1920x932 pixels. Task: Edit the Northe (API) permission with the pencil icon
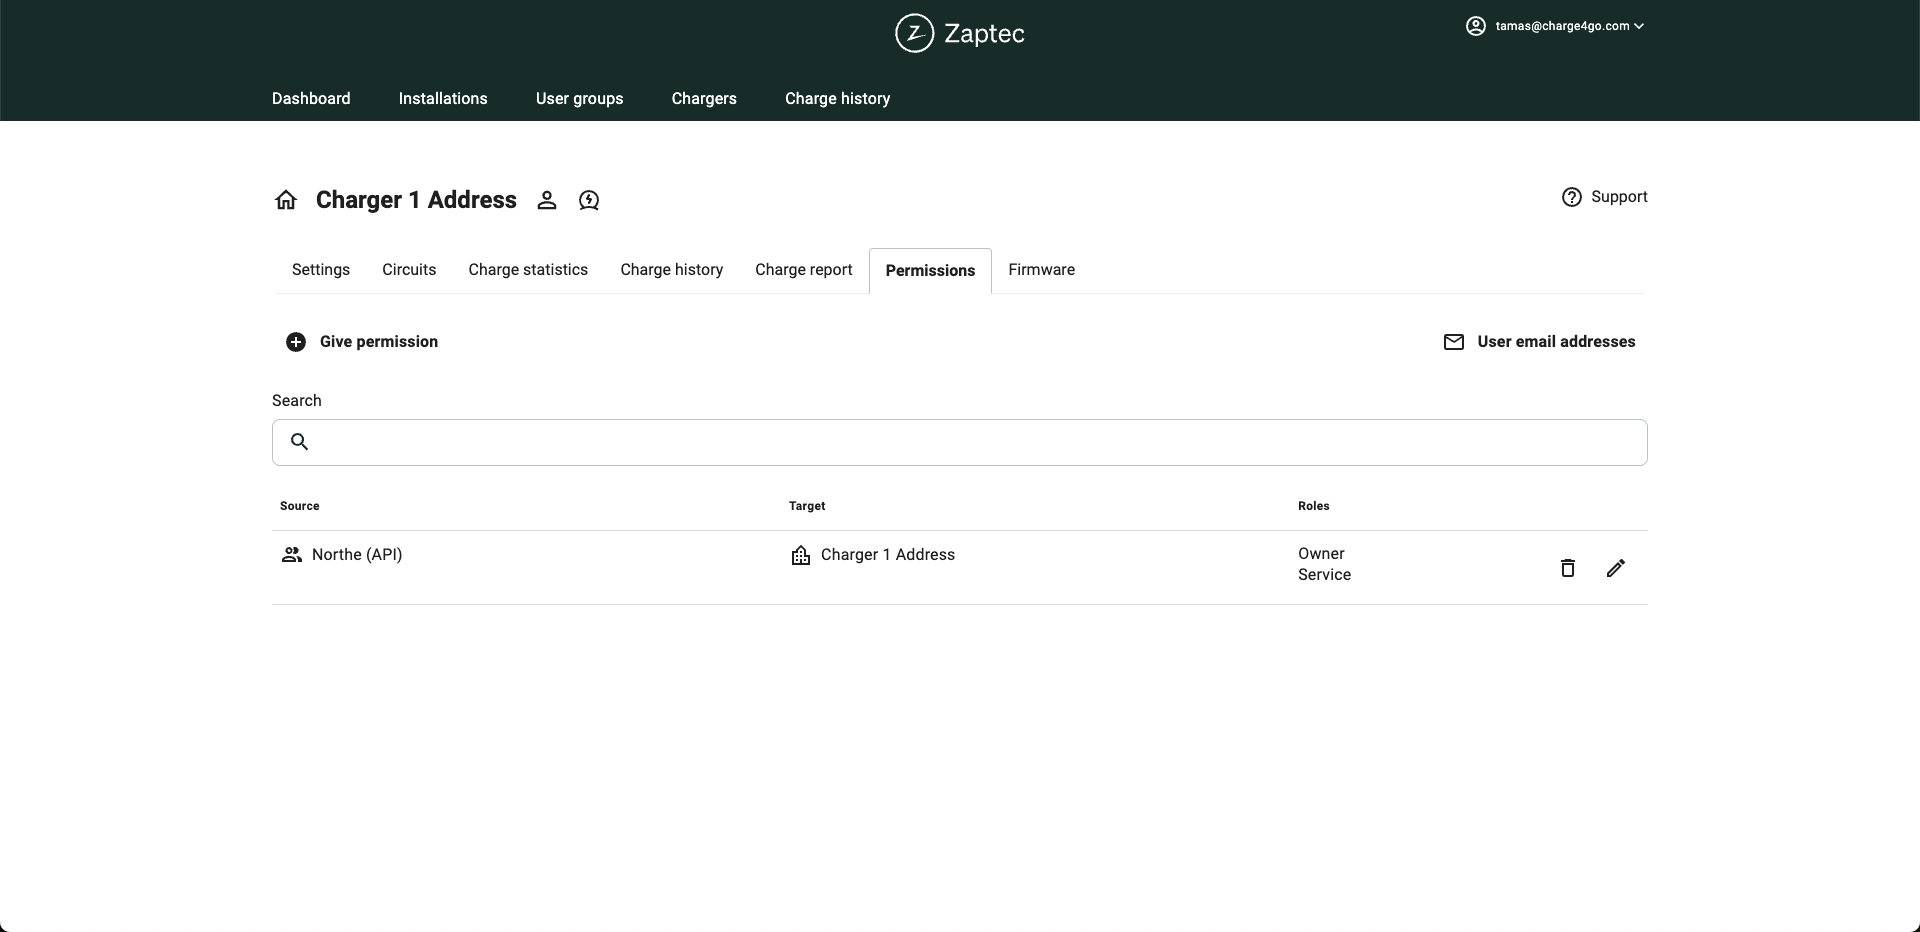(1616, 568)
